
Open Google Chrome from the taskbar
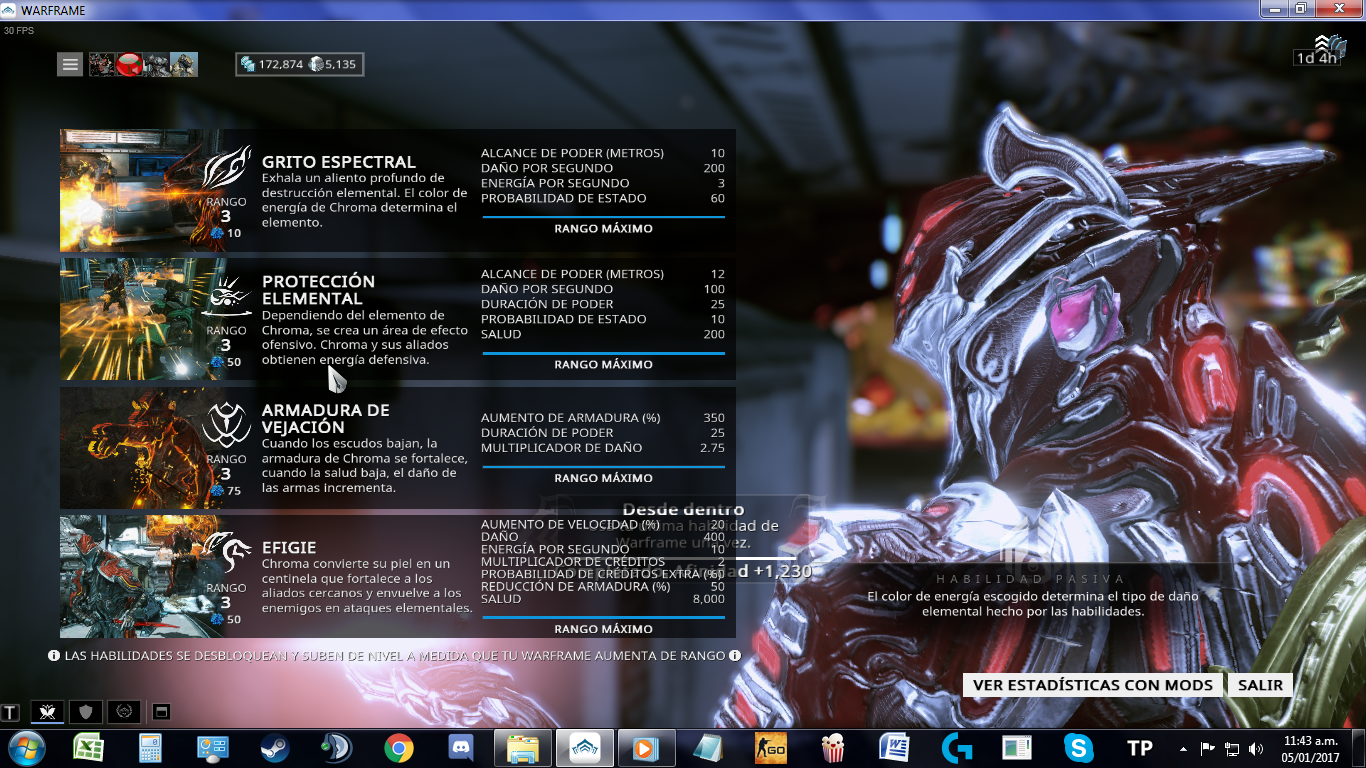click(x=398, y=748)
